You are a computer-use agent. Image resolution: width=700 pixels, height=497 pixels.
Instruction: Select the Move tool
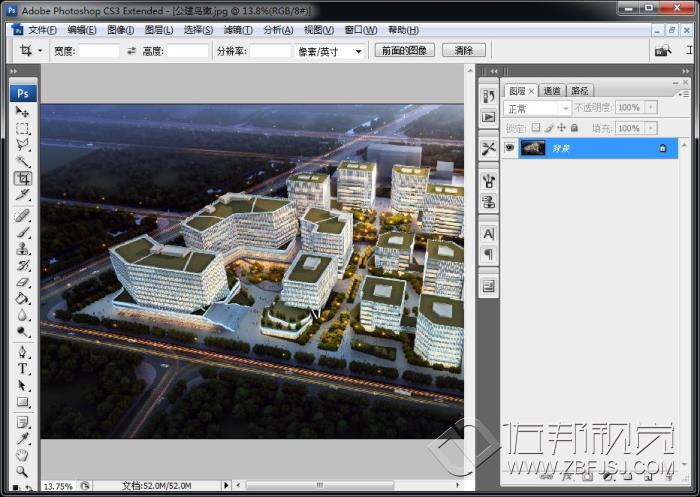point(22,113)
